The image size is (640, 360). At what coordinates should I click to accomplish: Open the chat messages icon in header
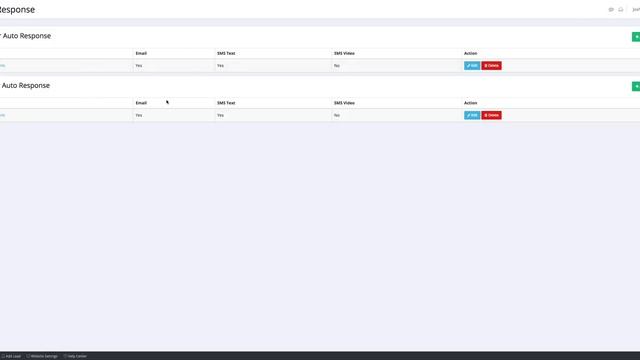[x=611, y=9]
